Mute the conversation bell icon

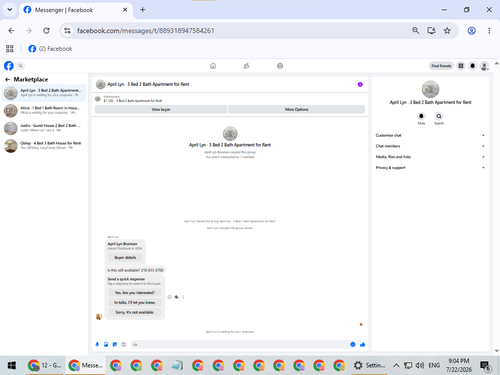[x=421, y=116]
